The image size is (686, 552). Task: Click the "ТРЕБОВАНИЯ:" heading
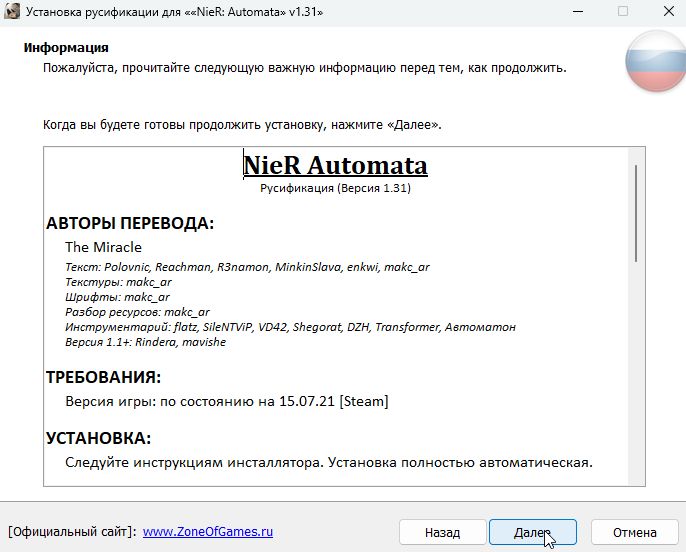(x=103, y=377)
